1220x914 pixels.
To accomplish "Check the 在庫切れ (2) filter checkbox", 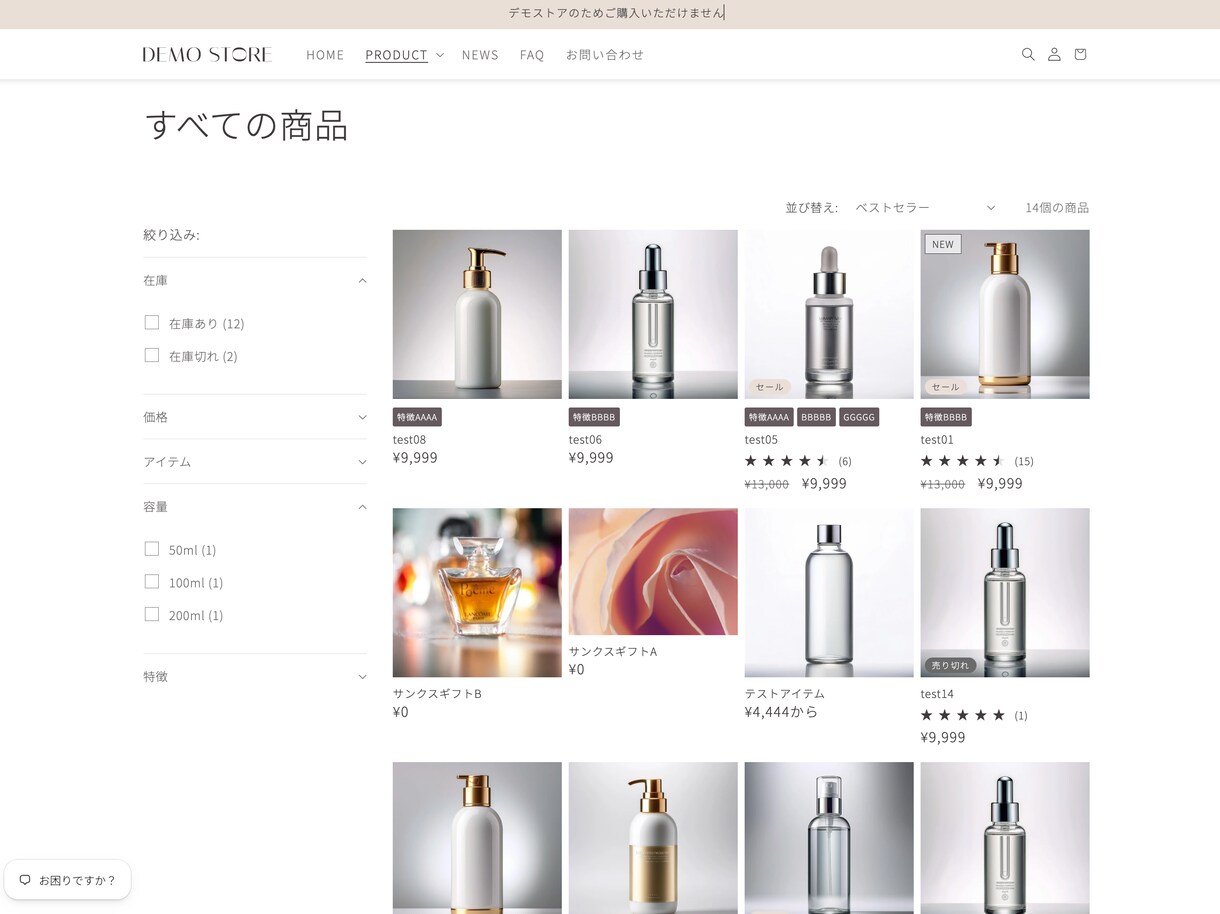I will 152,355.
